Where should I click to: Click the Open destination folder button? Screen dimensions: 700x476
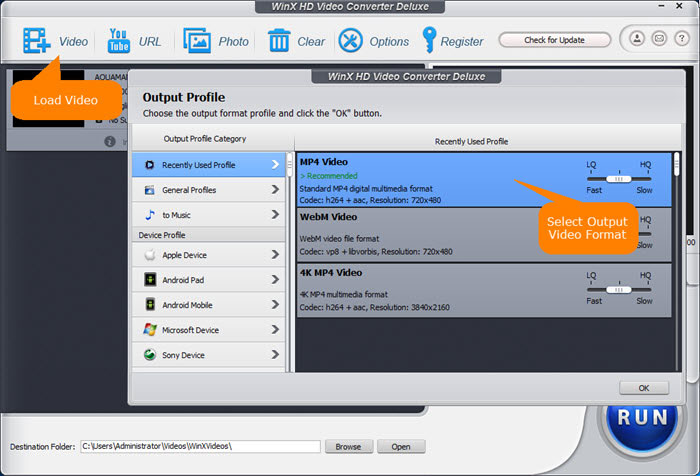[401, 447]
